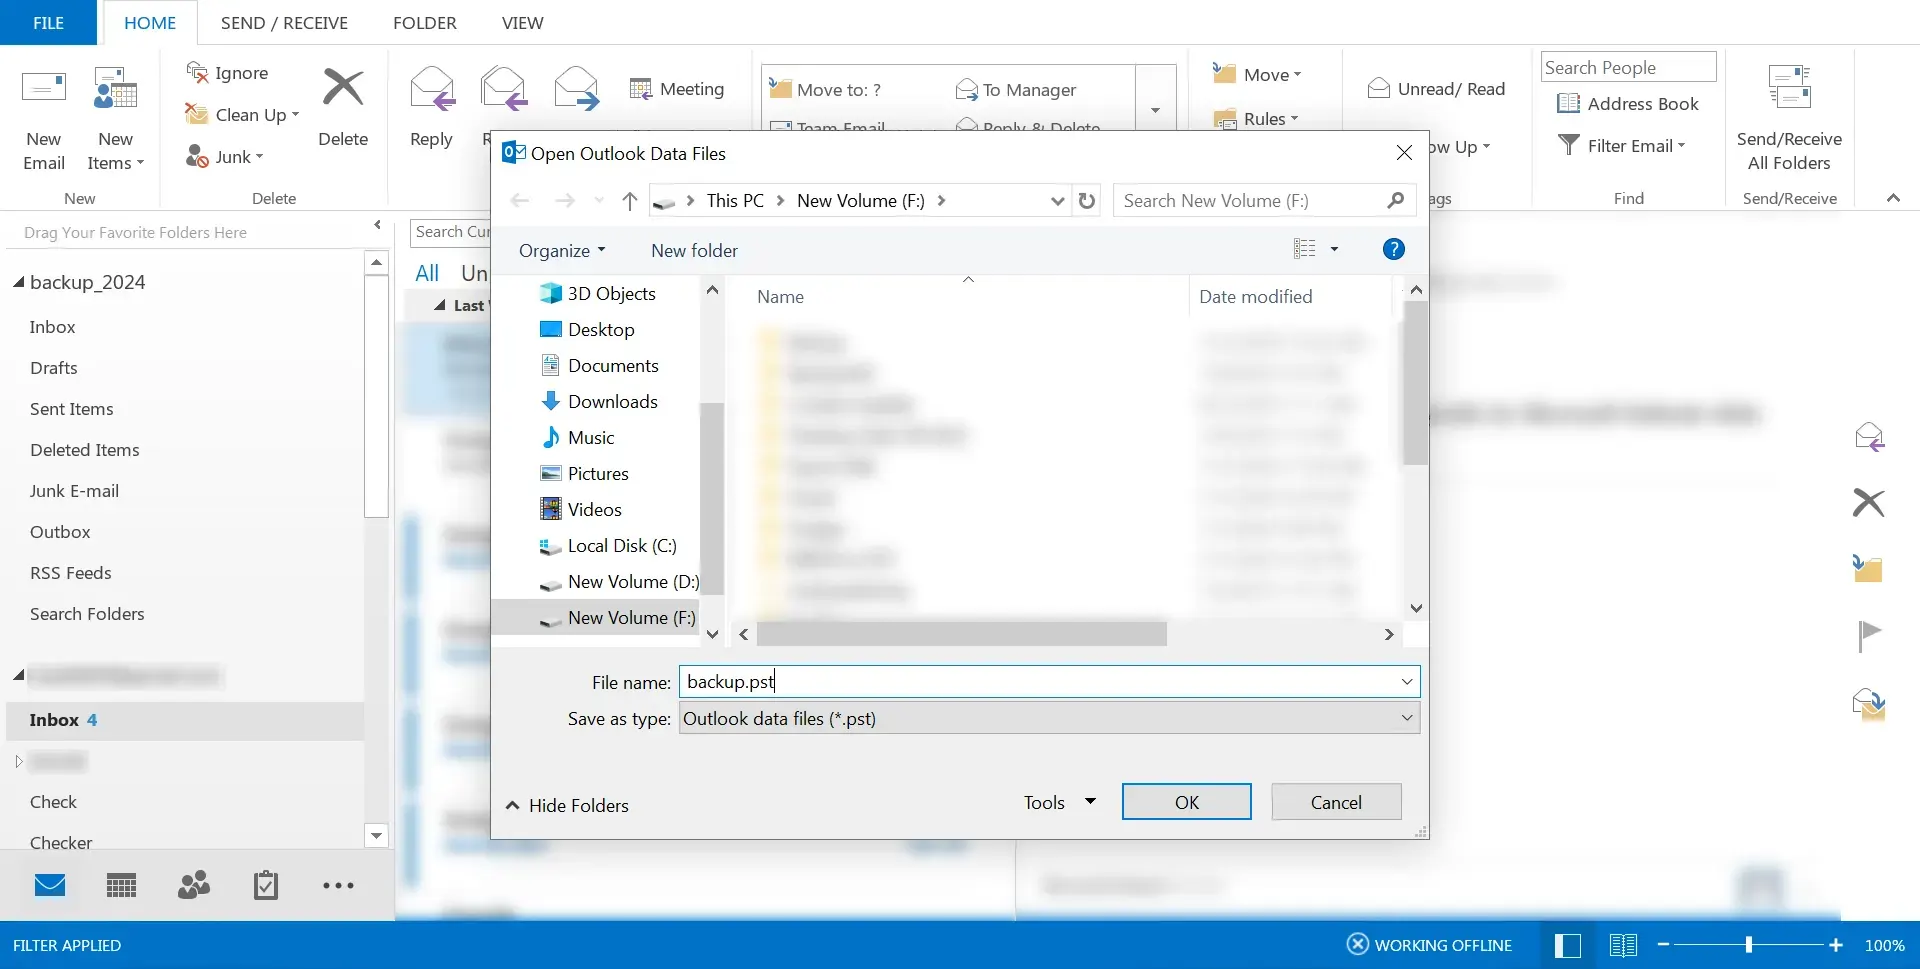Click the New Email icon
Viewport: 1920px width, 969px height.
[44, 88]
